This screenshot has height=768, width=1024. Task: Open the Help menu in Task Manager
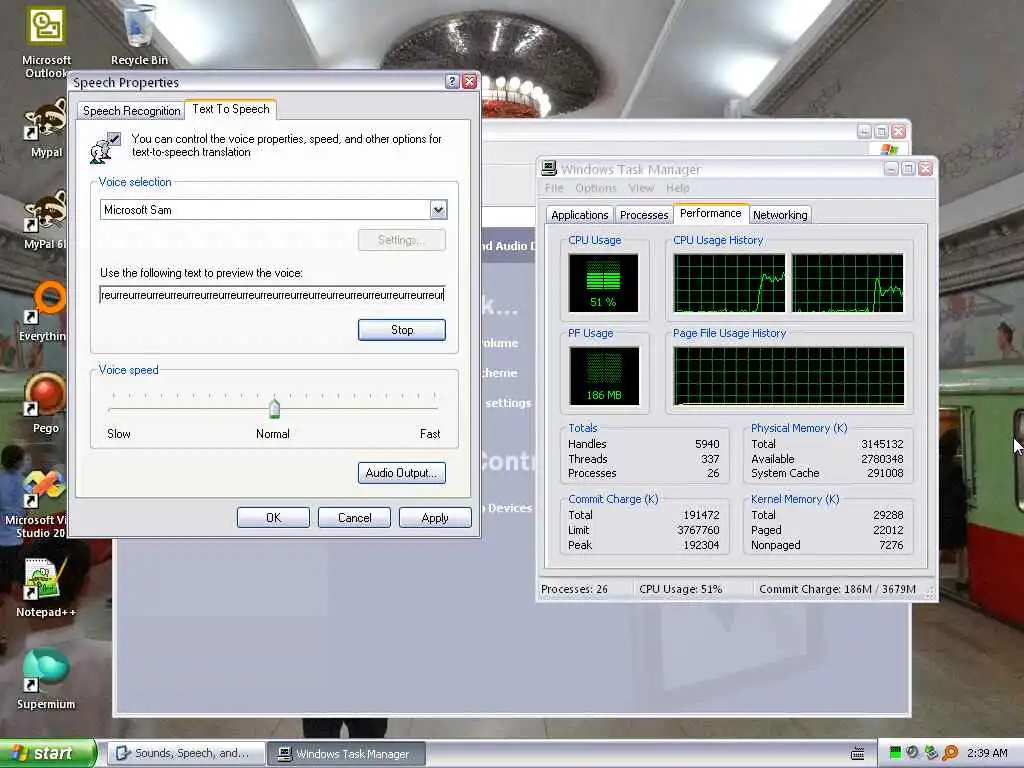pyautogui.click(x=678, y=188)
